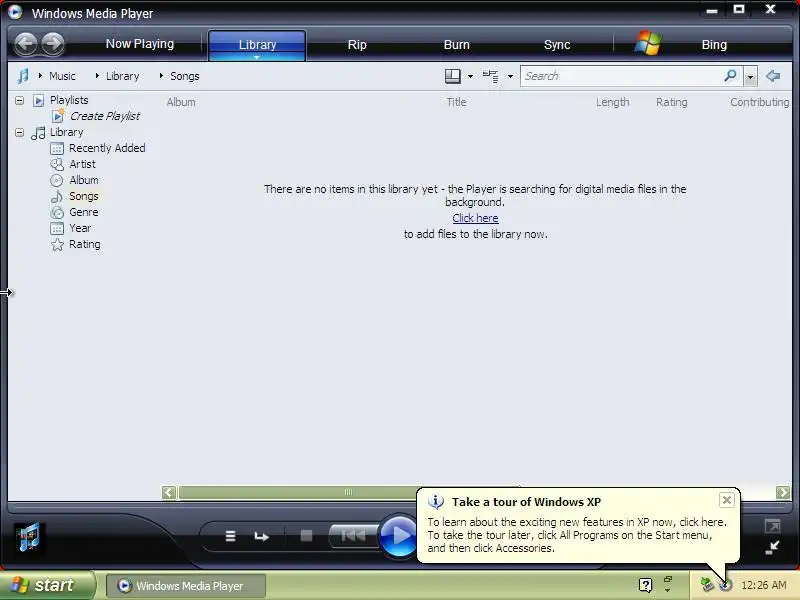Click the Contributing column header
800x600 pixels.
(x=760, y=102)
